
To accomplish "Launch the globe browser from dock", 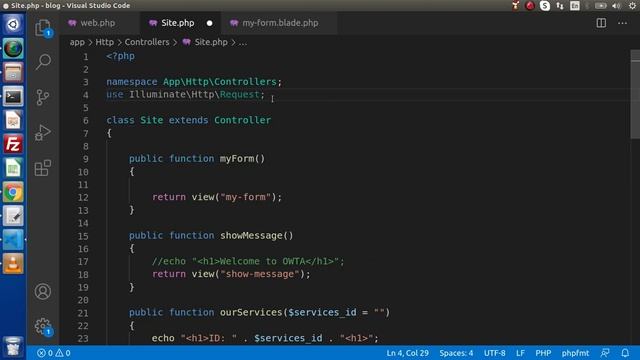I will click(13, 49).
